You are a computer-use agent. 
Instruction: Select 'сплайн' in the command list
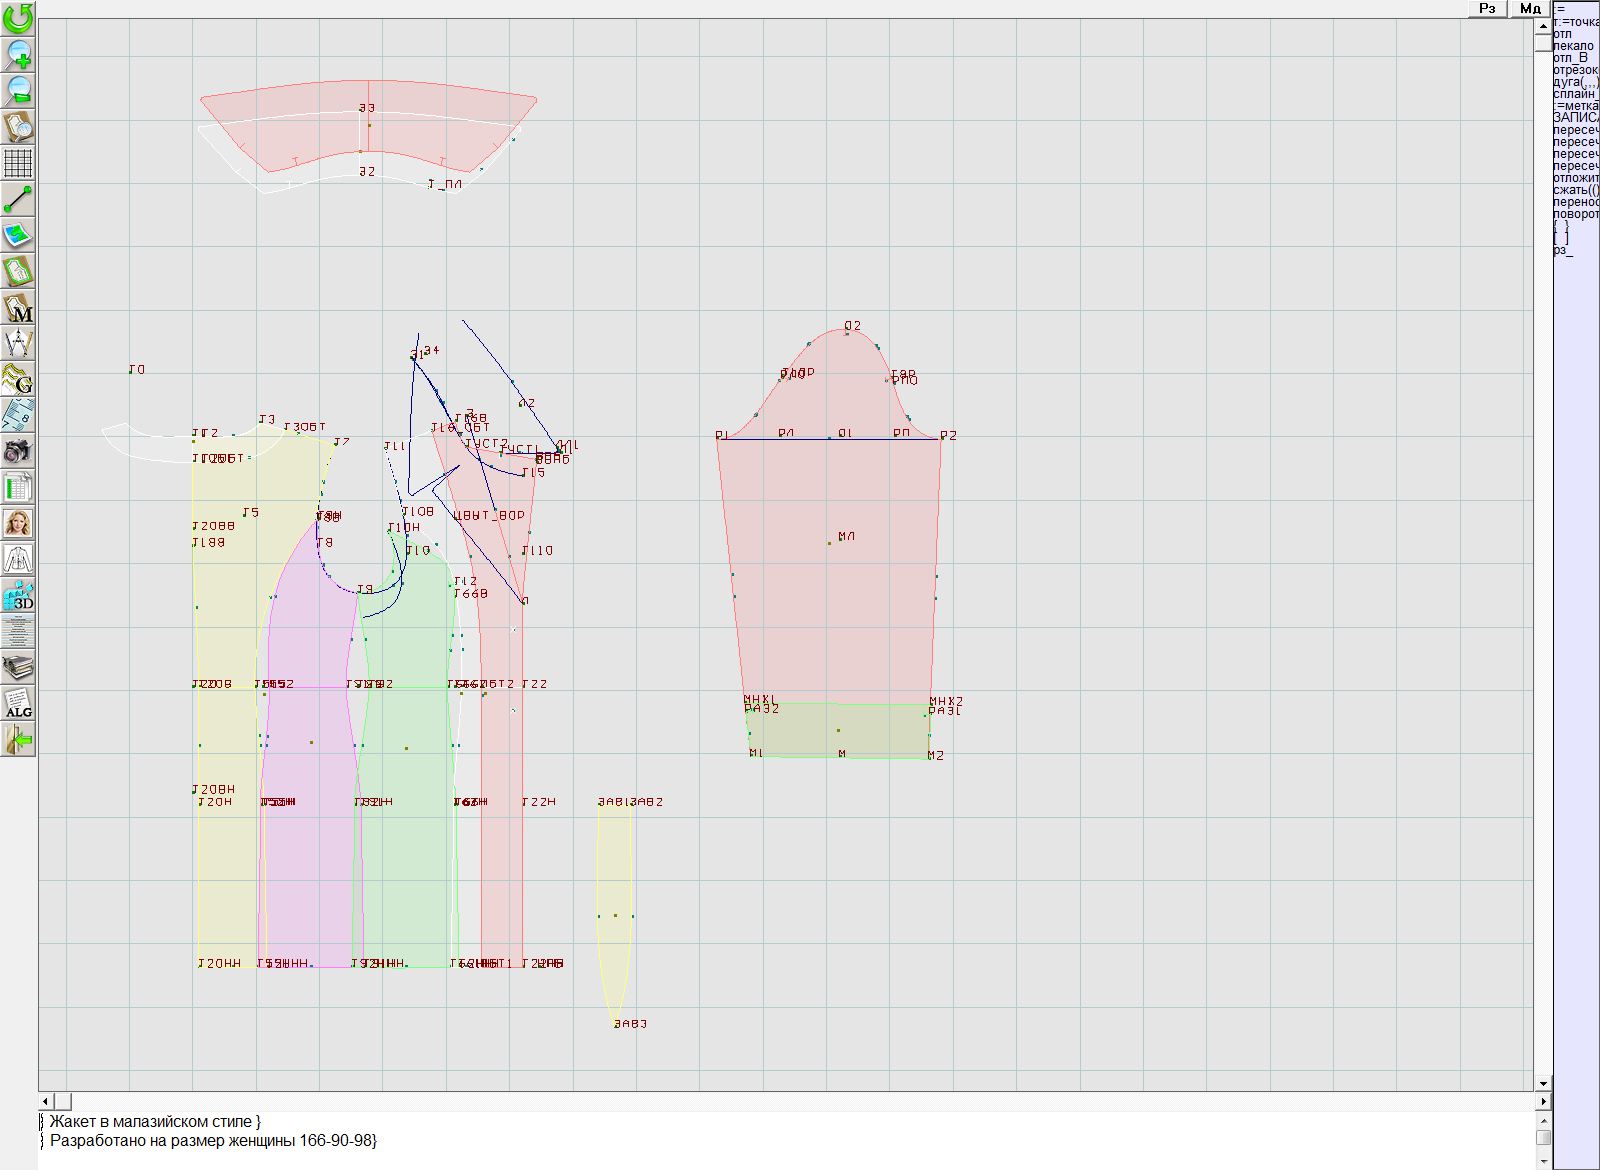point(1575,94)
